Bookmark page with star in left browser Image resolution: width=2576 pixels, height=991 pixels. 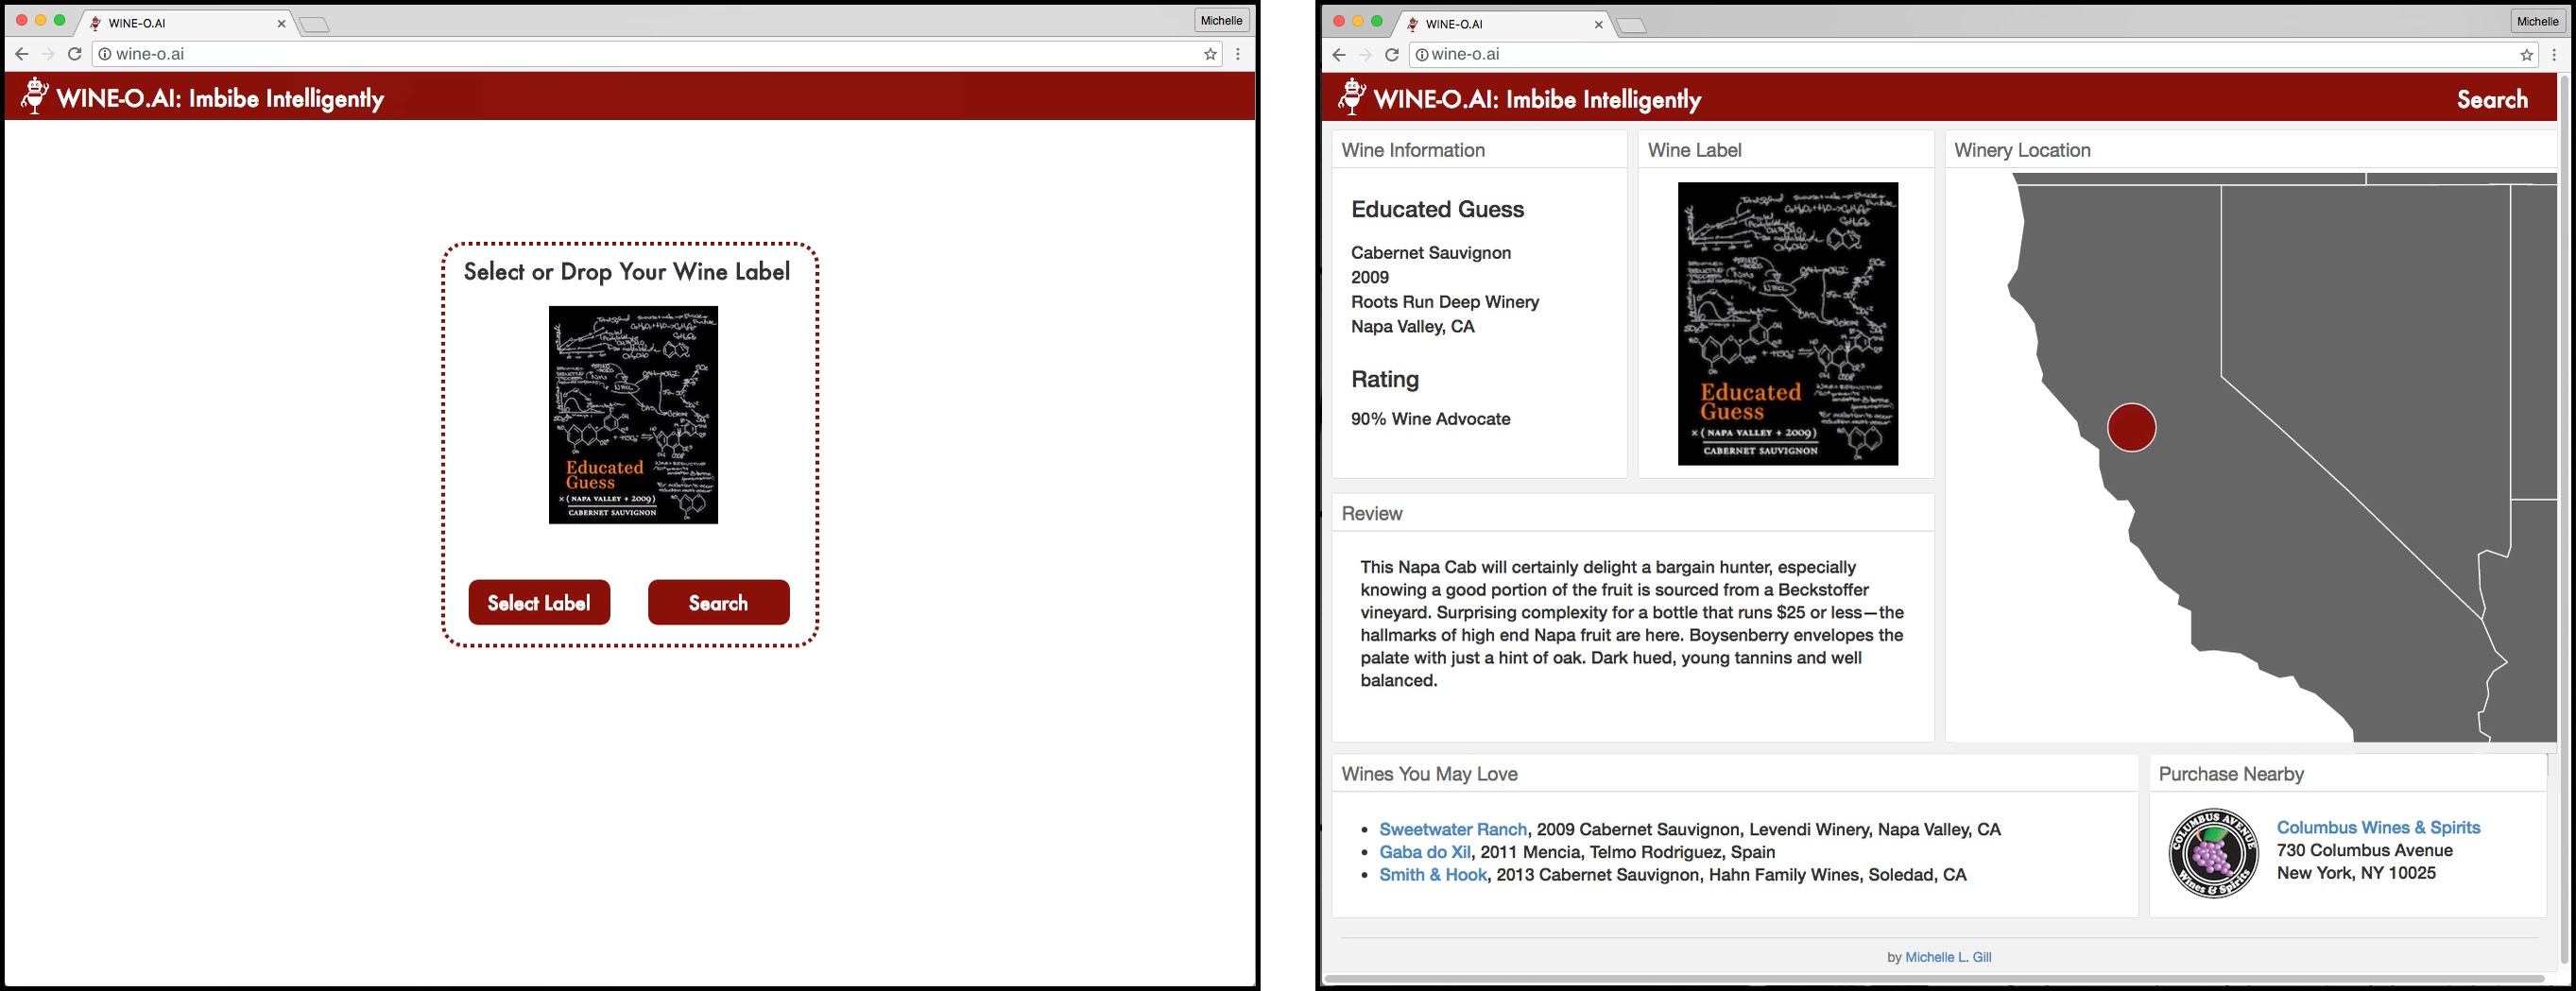tap(1210, 54)
